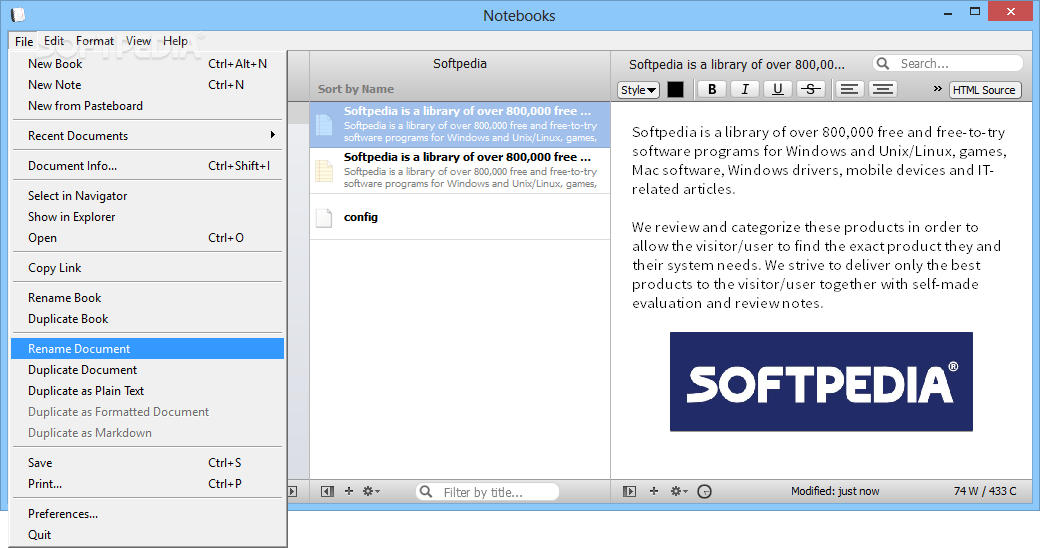Choose Rename Document entry
The height and width of the screenshot is (548, 1040).
pyautogui.click(x=148, y=349)
